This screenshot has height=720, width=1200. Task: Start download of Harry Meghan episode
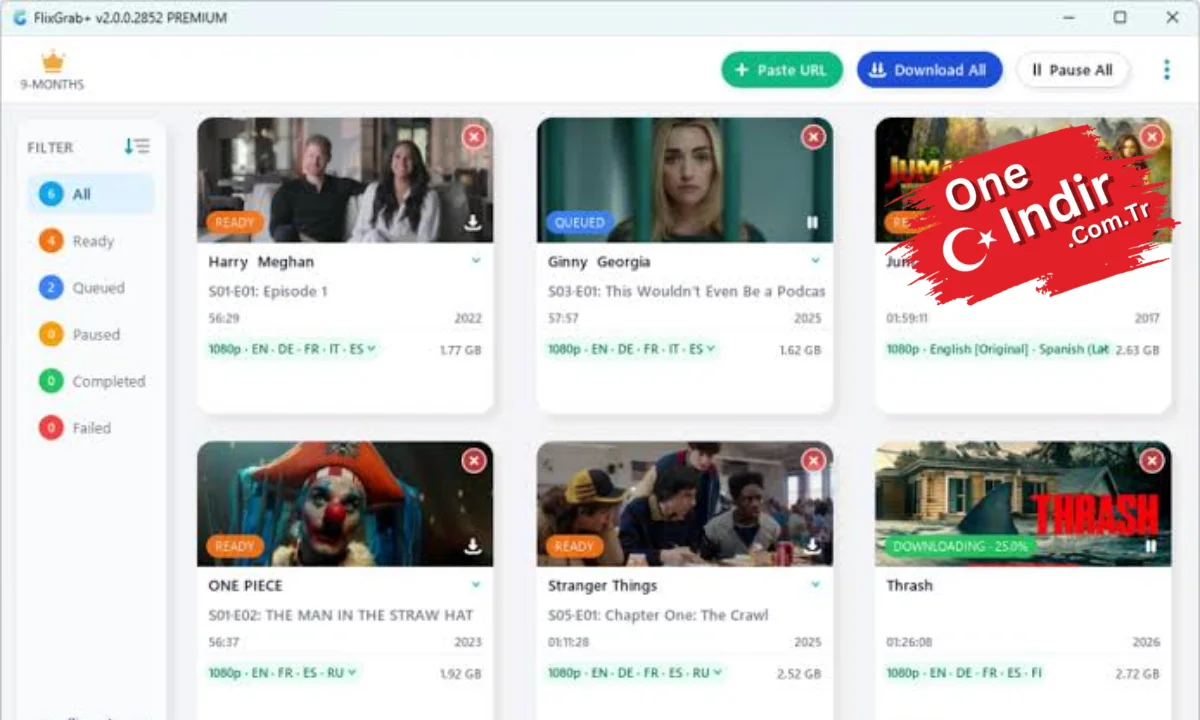point(473,223)
